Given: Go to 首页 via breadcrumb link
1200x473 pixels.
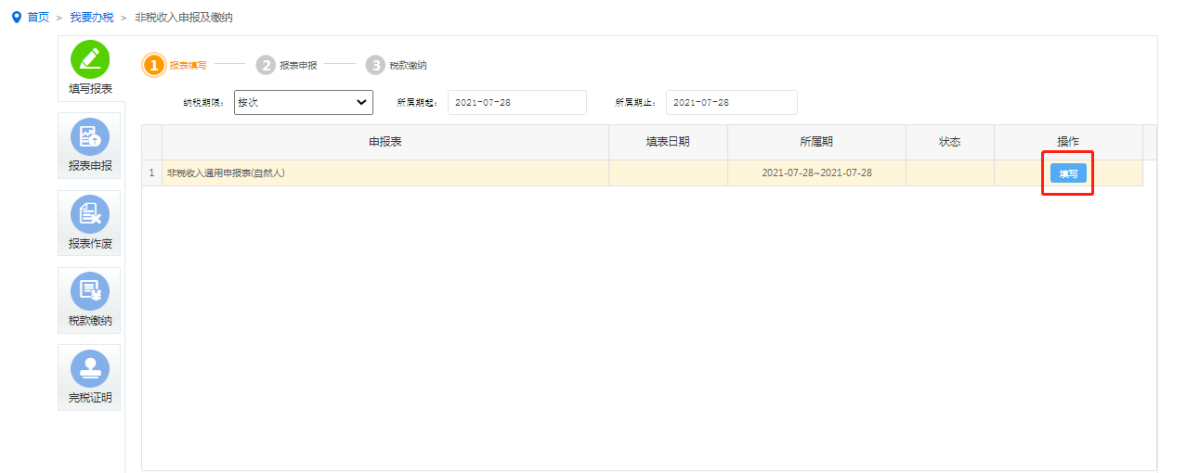Looking at the screenshot, I should click(38, 18).
